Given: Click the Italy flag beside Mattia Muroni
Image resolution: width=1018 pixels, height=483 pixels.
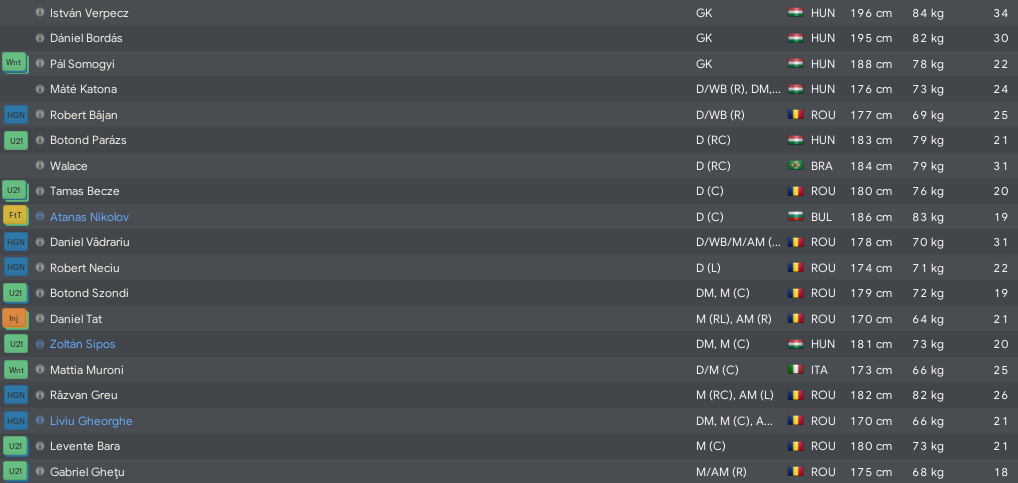Looking at the screenshot, I should (795, 370).
